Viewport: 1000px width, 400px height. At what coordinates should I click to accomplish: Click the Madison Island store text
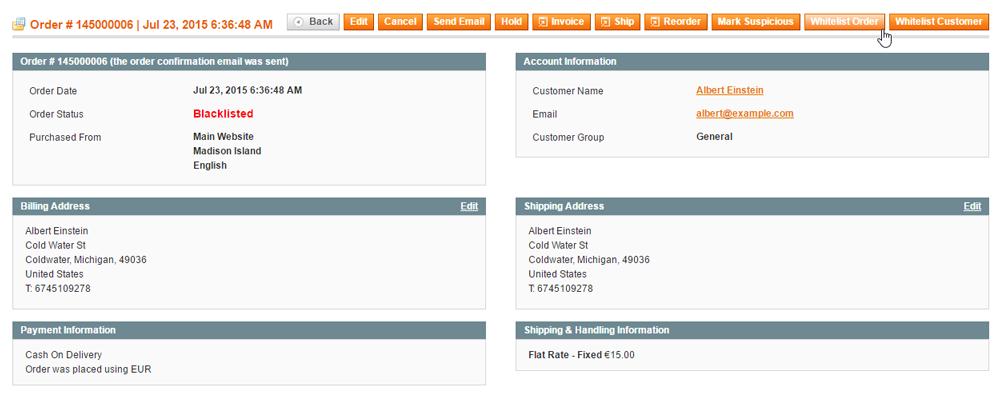click(227, 151)
